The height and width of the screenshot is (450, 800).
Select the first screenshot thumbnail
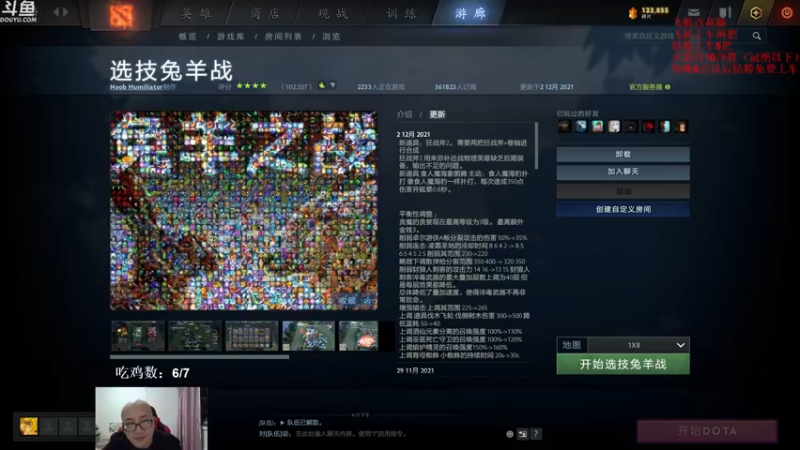click(138, 336)
